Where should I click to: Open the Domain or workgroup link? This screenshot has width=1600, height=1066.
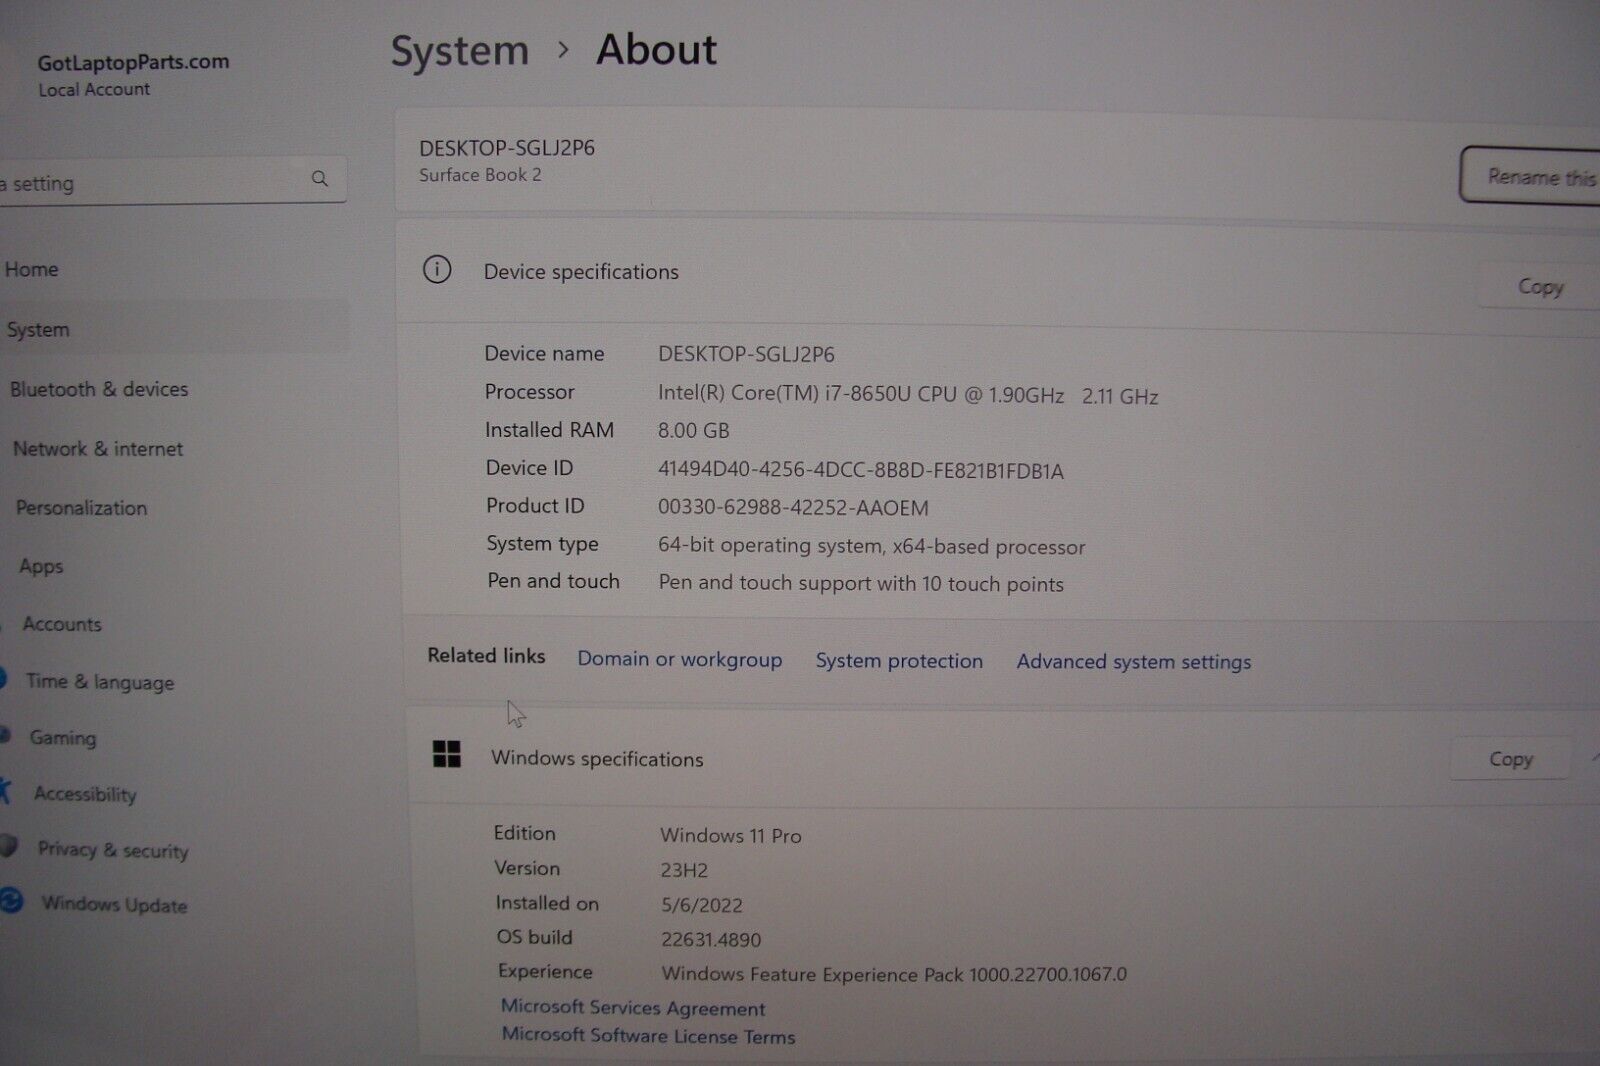pos(679,660)
